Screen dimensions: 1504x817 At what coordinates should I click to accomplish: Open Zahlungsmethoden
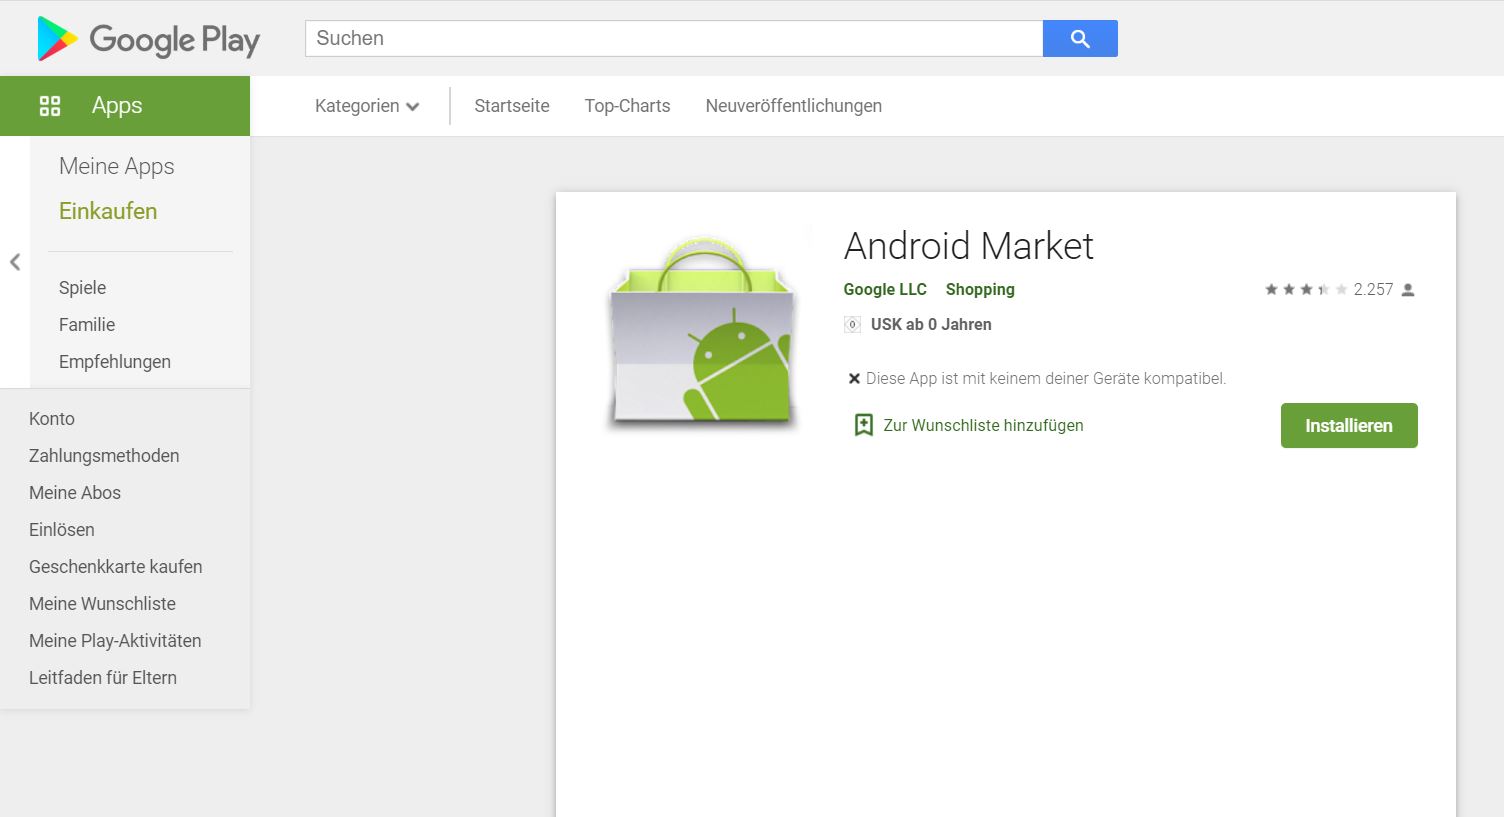tap(104, 456)
